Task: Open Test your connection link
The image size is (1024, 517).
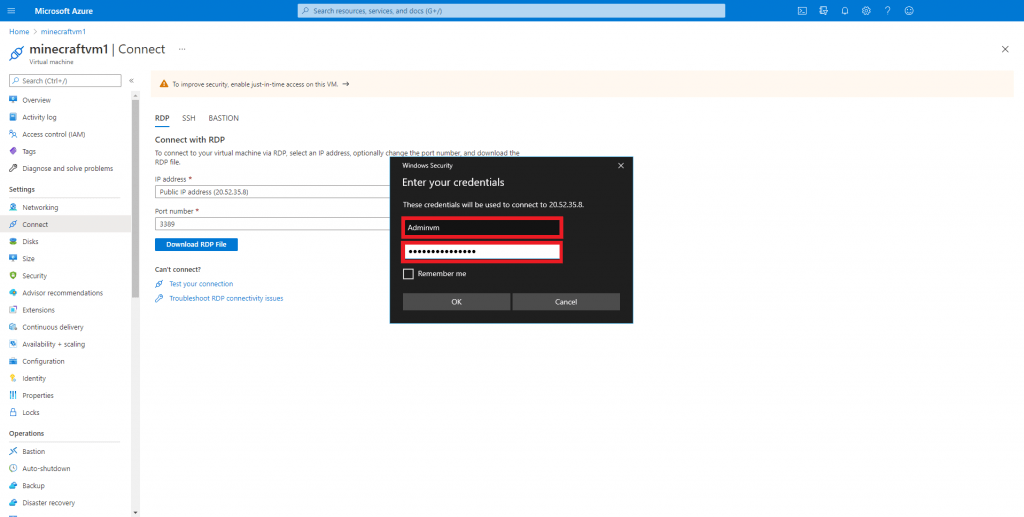Action: tap(201, 284)
